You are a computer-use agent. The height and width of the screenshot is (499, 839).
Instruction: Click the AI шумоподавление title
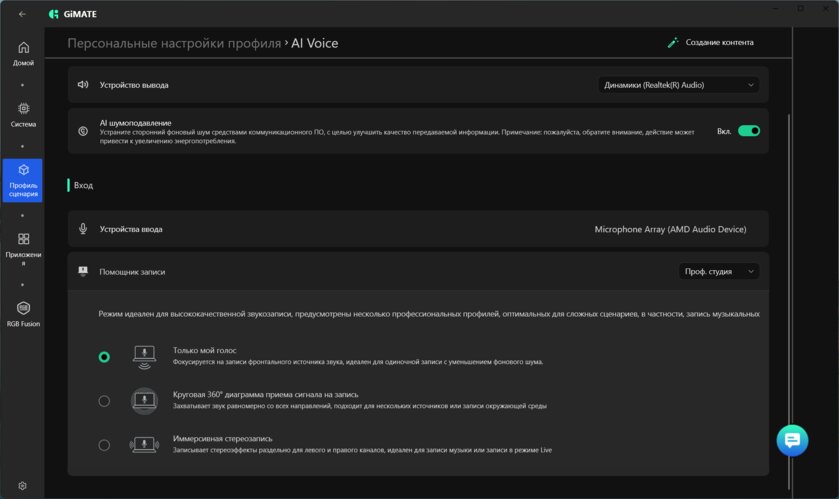coord(135,123)
